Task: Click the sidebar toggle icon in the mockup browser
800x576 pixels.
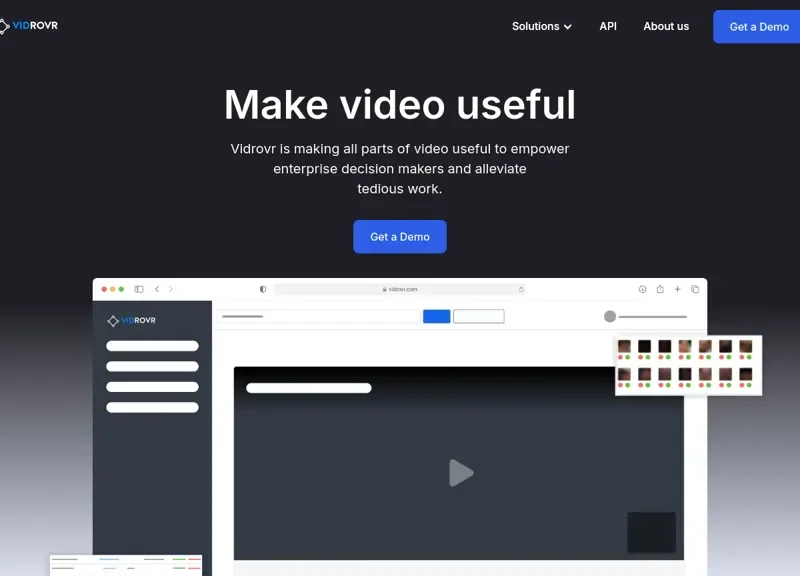Action: 138,289
